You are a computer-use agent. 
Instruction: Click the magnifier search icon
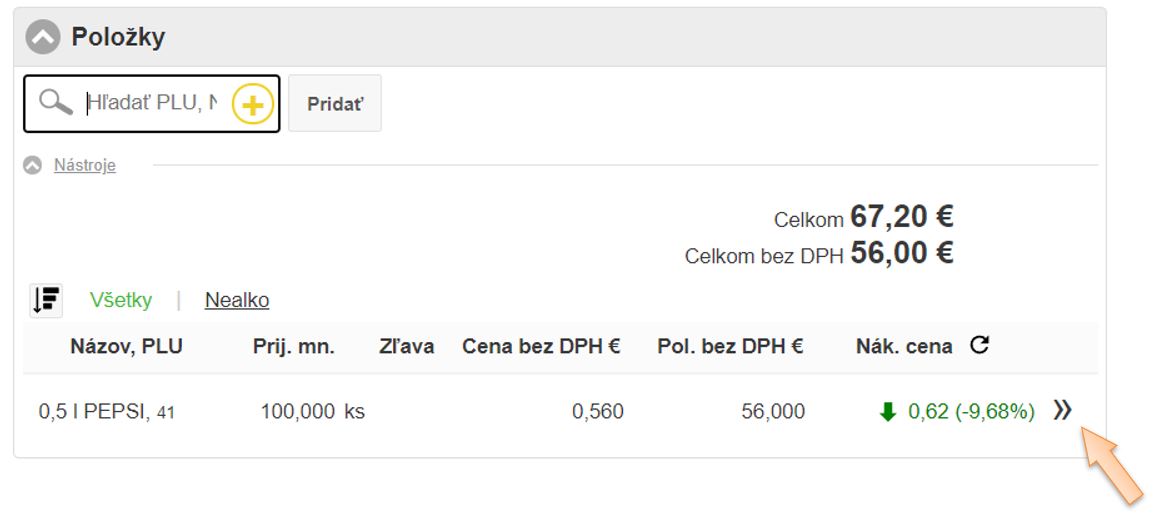click(56, 103)
